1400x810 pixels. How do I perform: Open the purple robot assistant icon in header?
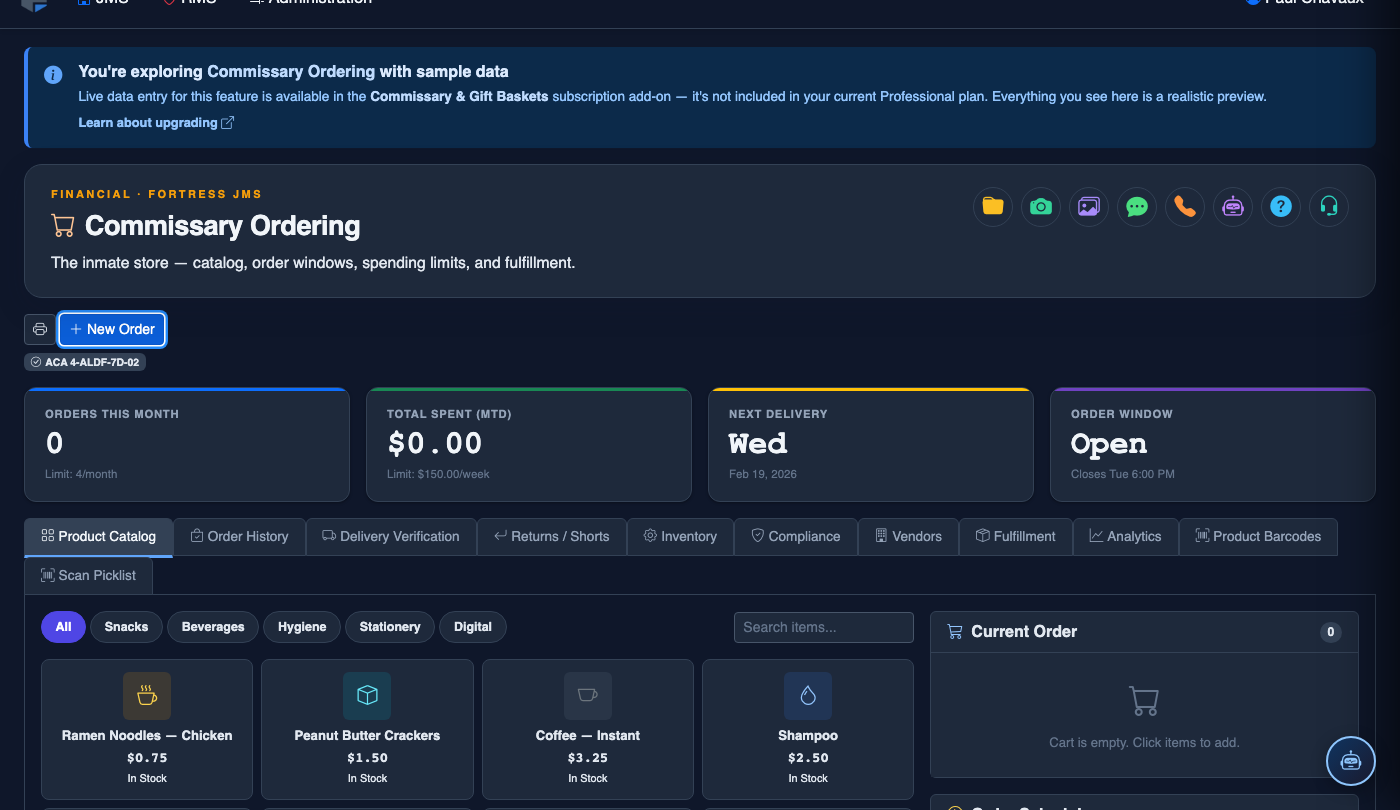[1233, 207]
